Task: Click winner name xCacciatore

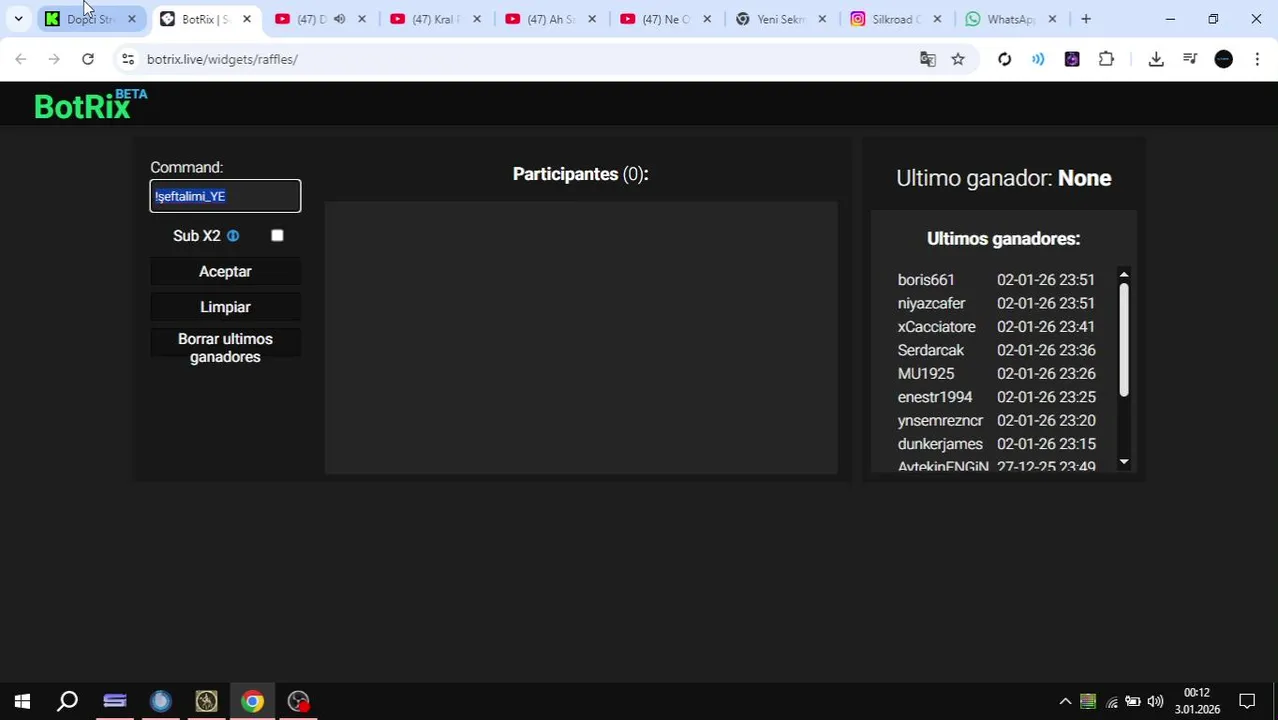Action: tap(936, 327)
